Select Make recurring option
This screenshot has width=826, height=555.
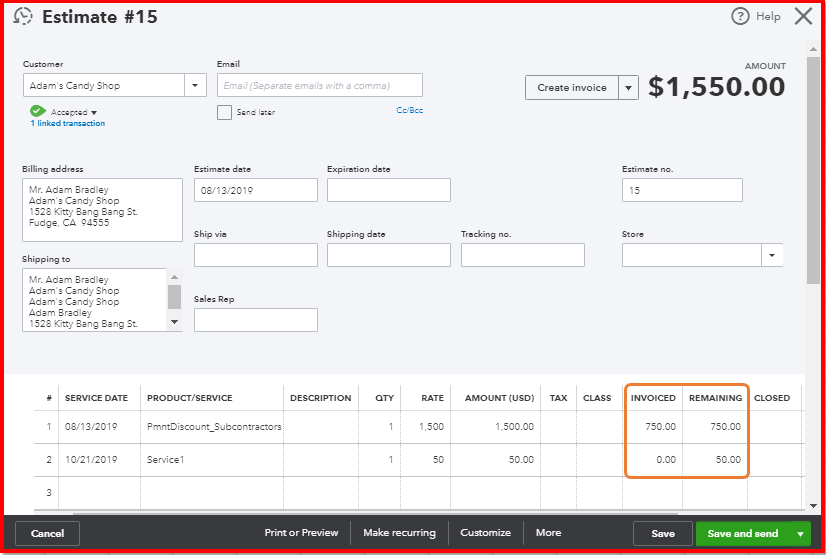(x=399, y=533)
